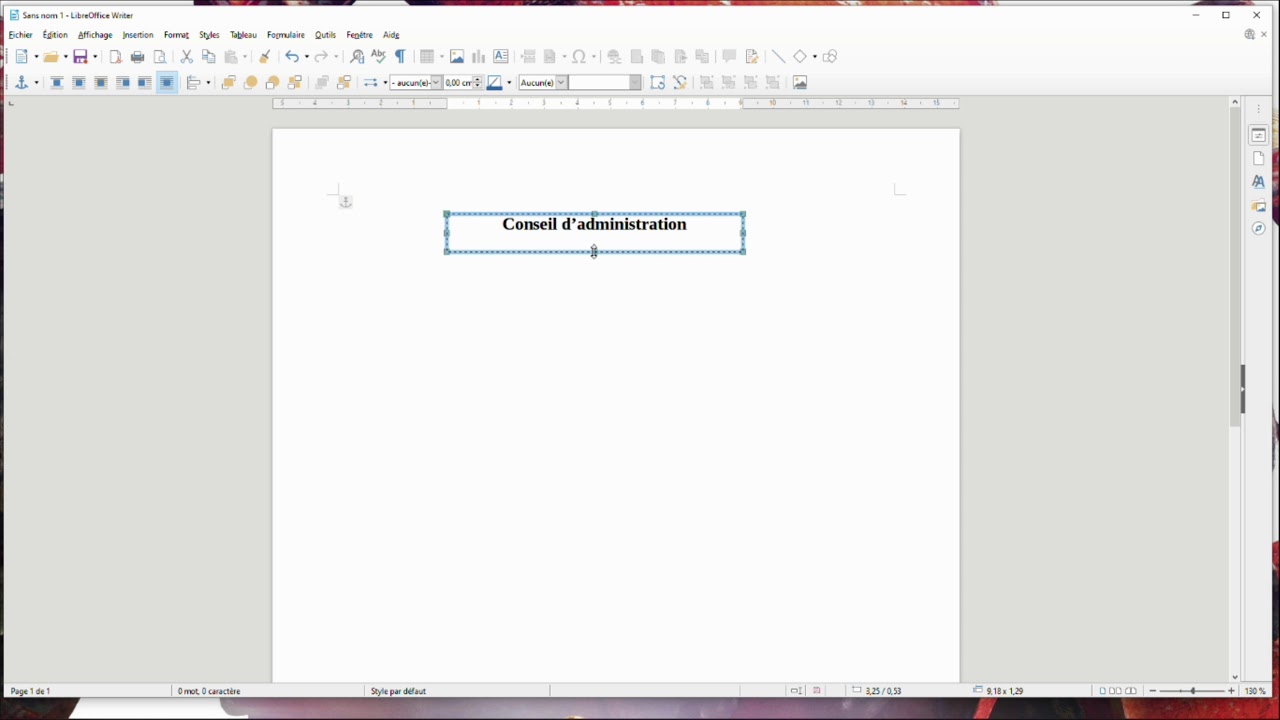1280x720 pixels.
Task: Open a file using the folder icon
Action: coord(50,57)
